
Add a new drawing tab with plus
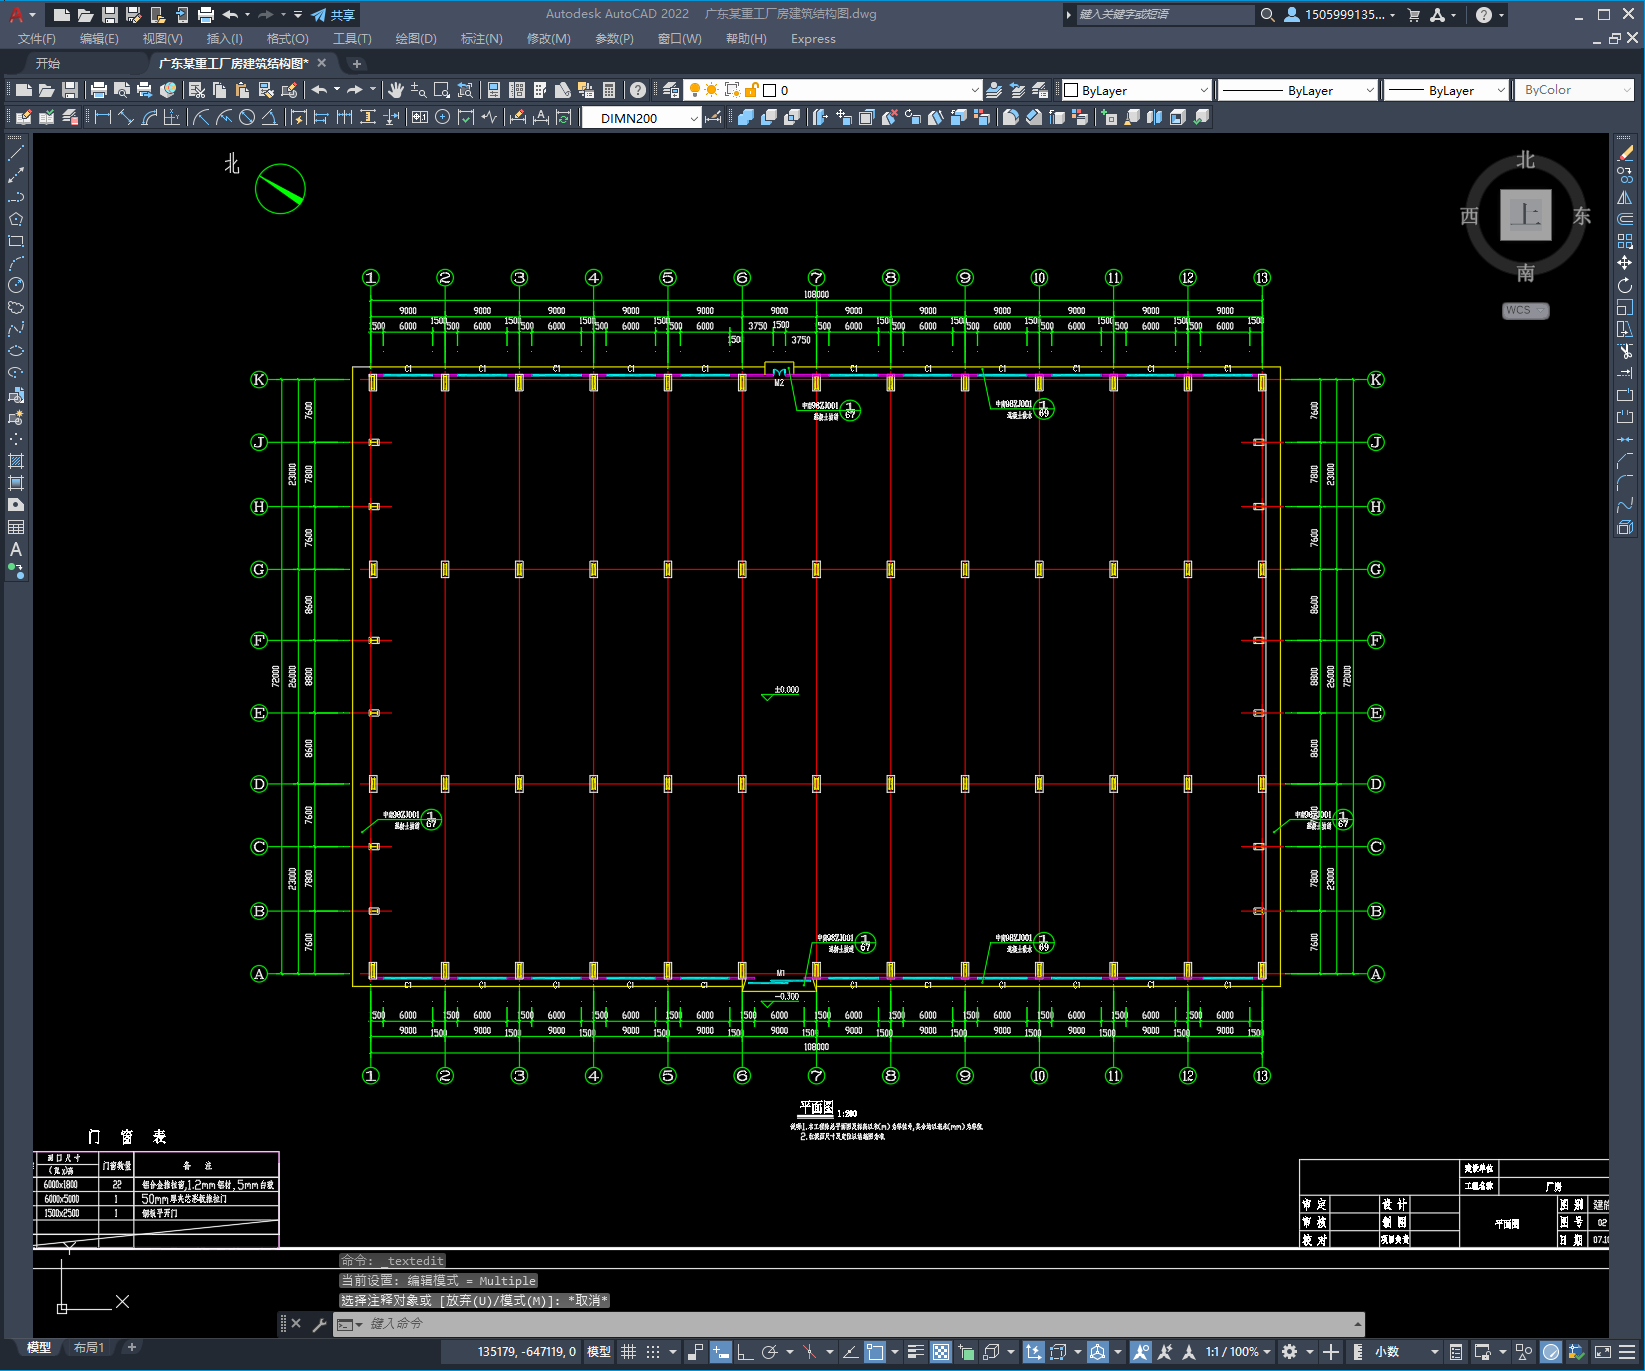pos(357,64)
